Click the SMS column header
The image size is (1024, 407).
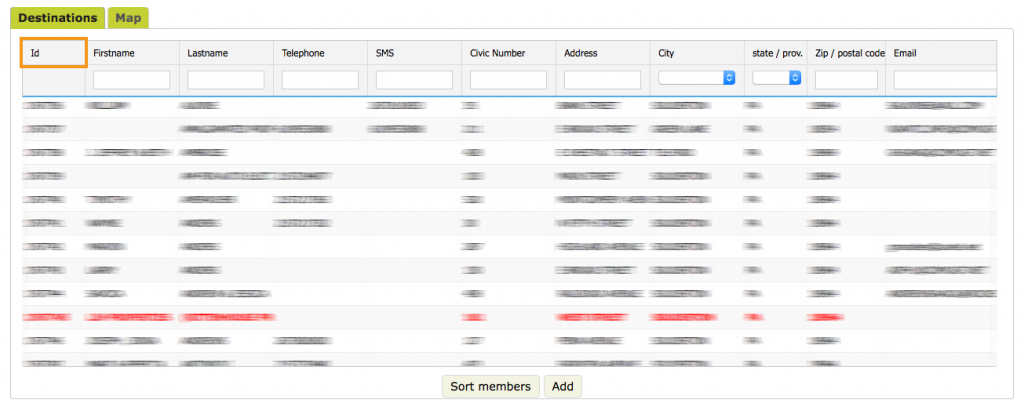(415, 53)
